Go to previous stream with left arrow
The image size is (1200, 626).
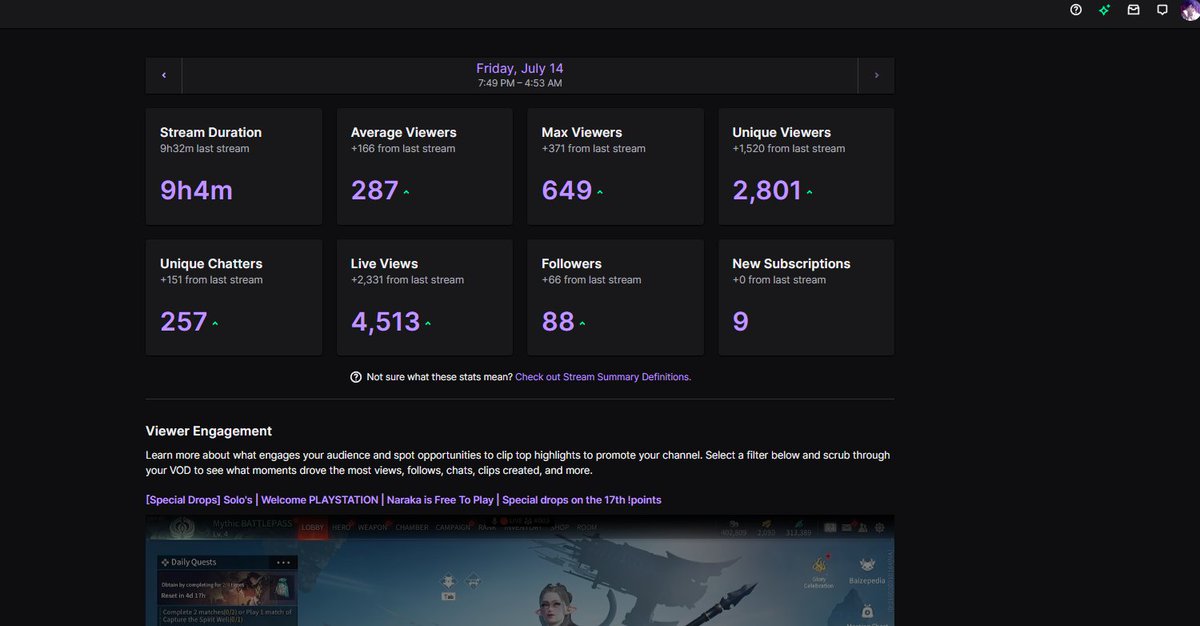[x=164, y=75]
